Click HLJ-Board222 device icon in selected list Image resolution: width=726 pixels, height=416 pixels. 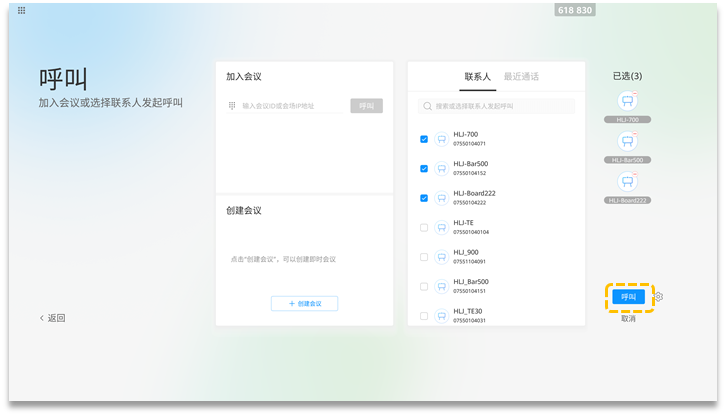click(x=627, y=181)
